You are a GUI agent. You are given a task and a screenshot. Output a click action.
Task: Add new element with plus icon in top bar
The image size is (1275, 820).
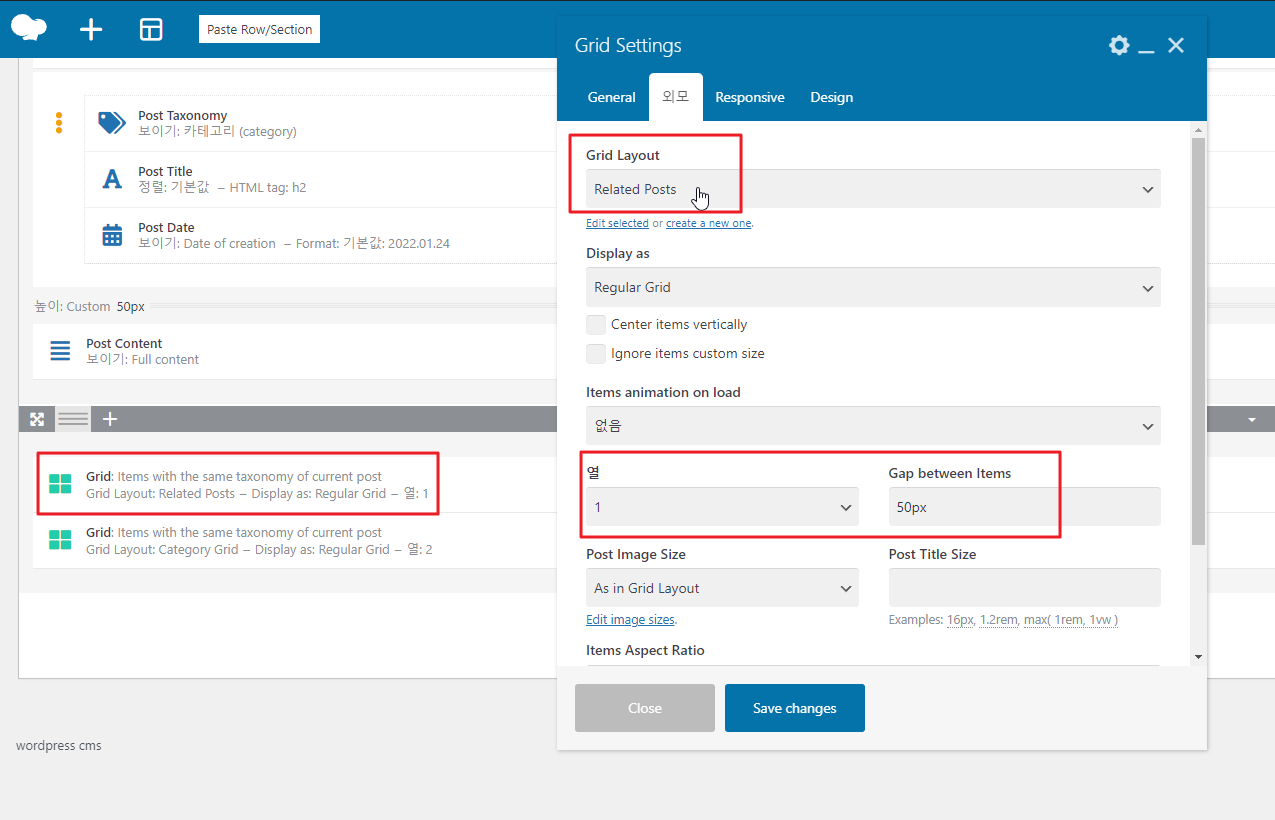91,29
